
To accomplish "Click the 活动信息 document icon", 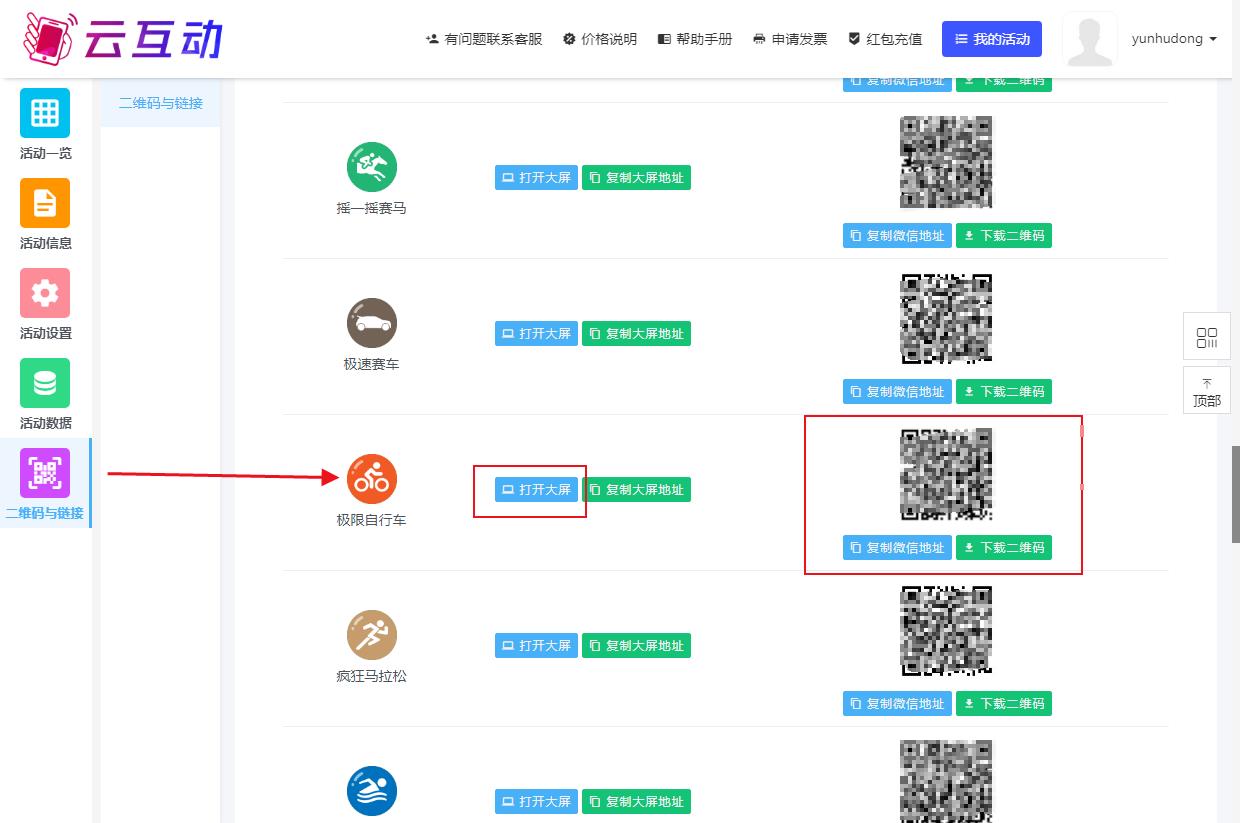I will (45, 203).
